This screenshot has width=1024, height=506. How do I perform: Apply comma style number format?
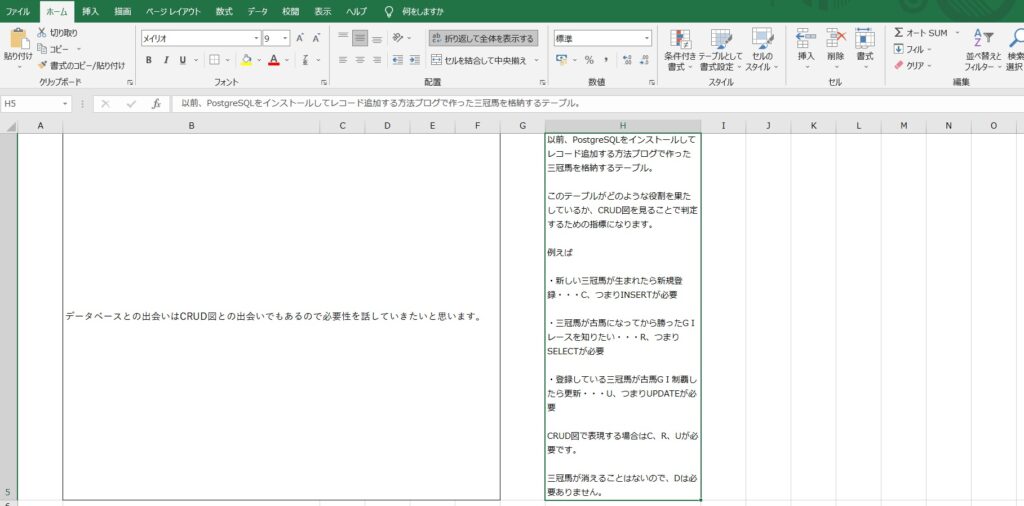point(606,60)
